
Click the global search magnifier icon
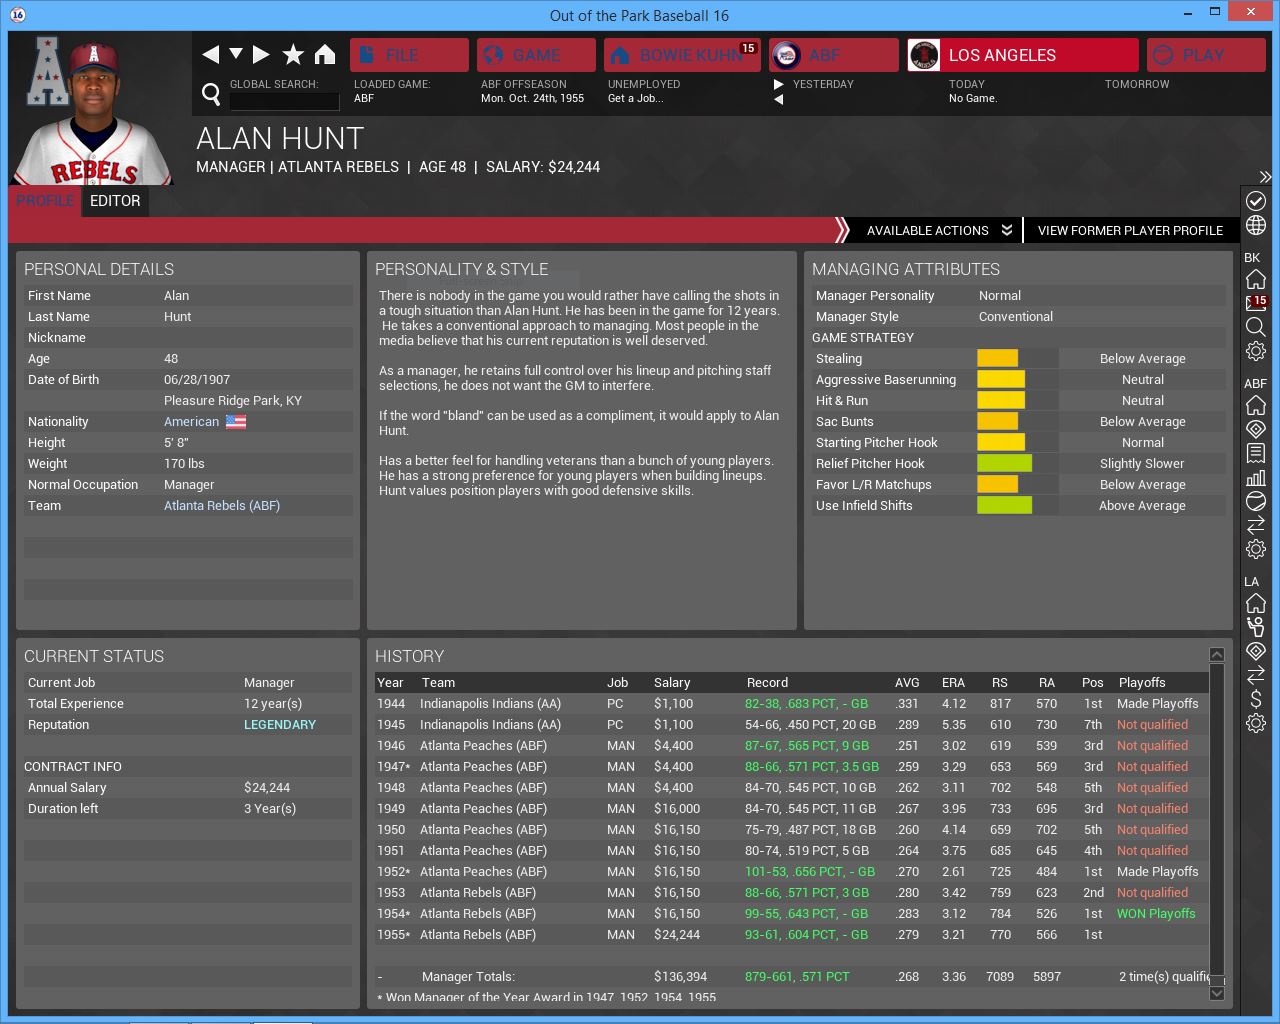pyautogui.click(x=211, y=94)
